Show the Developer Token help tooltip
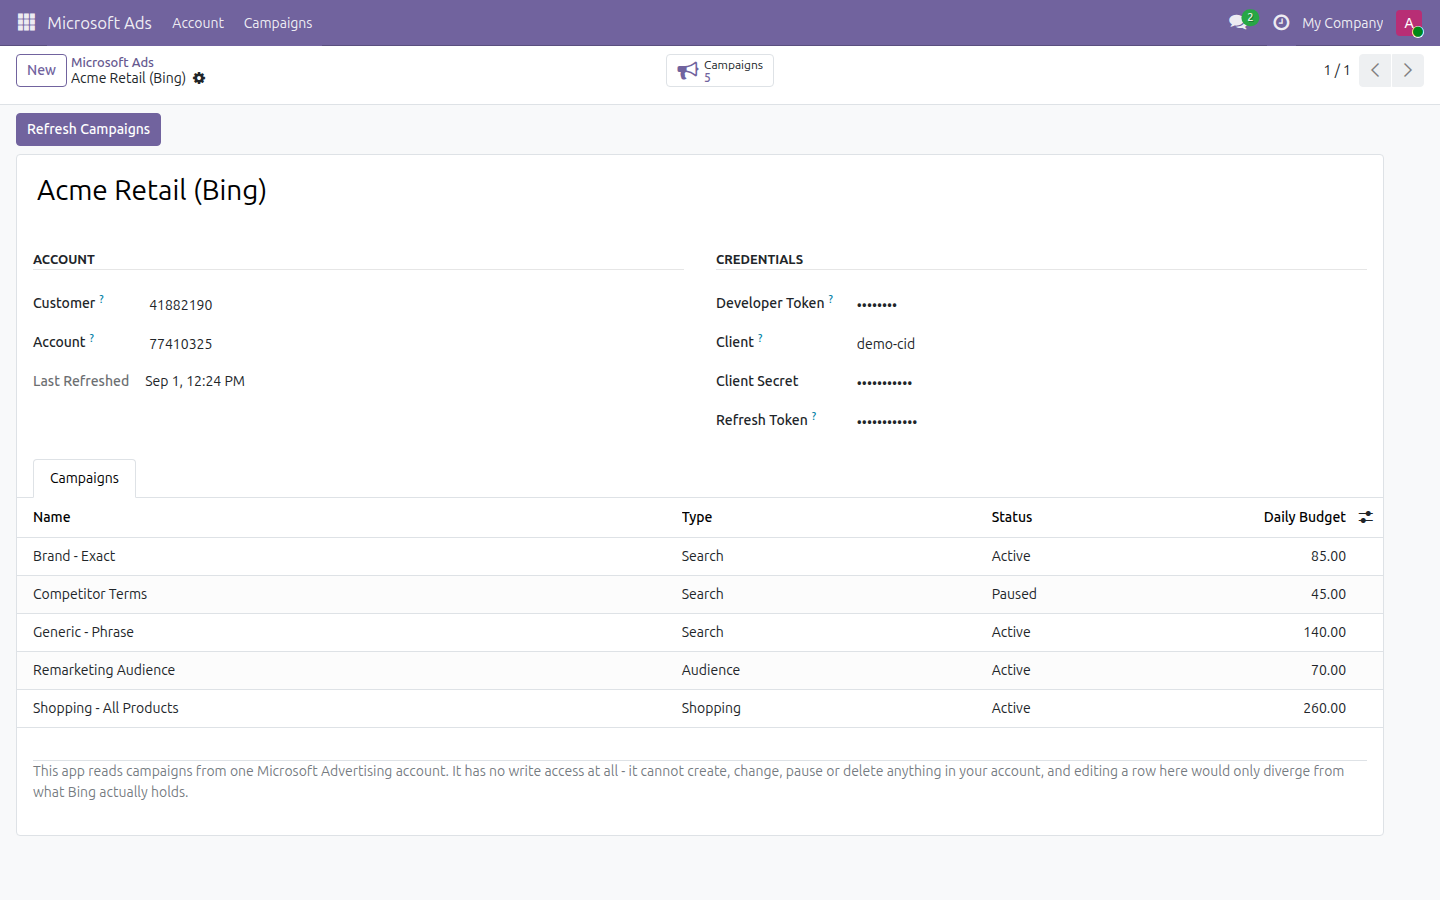Image resolution: width=1440 pixels, height=900 pixels. (831, 299)
